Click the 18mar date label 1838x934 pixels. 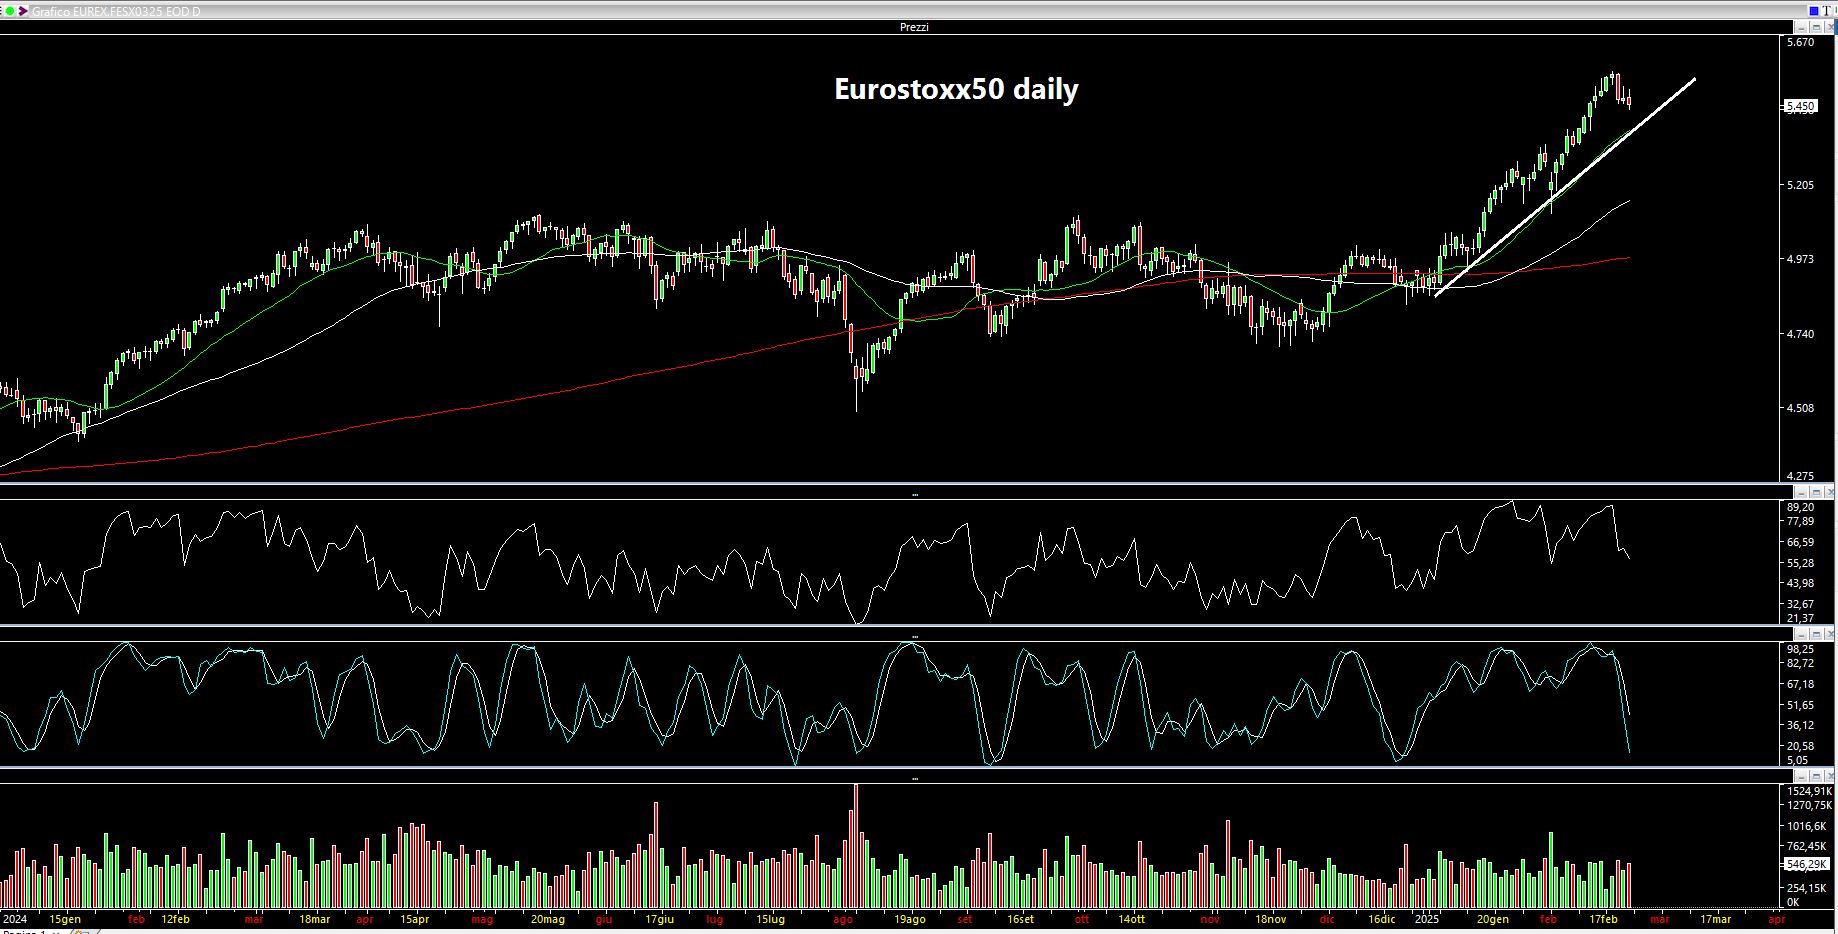[314, 919]
